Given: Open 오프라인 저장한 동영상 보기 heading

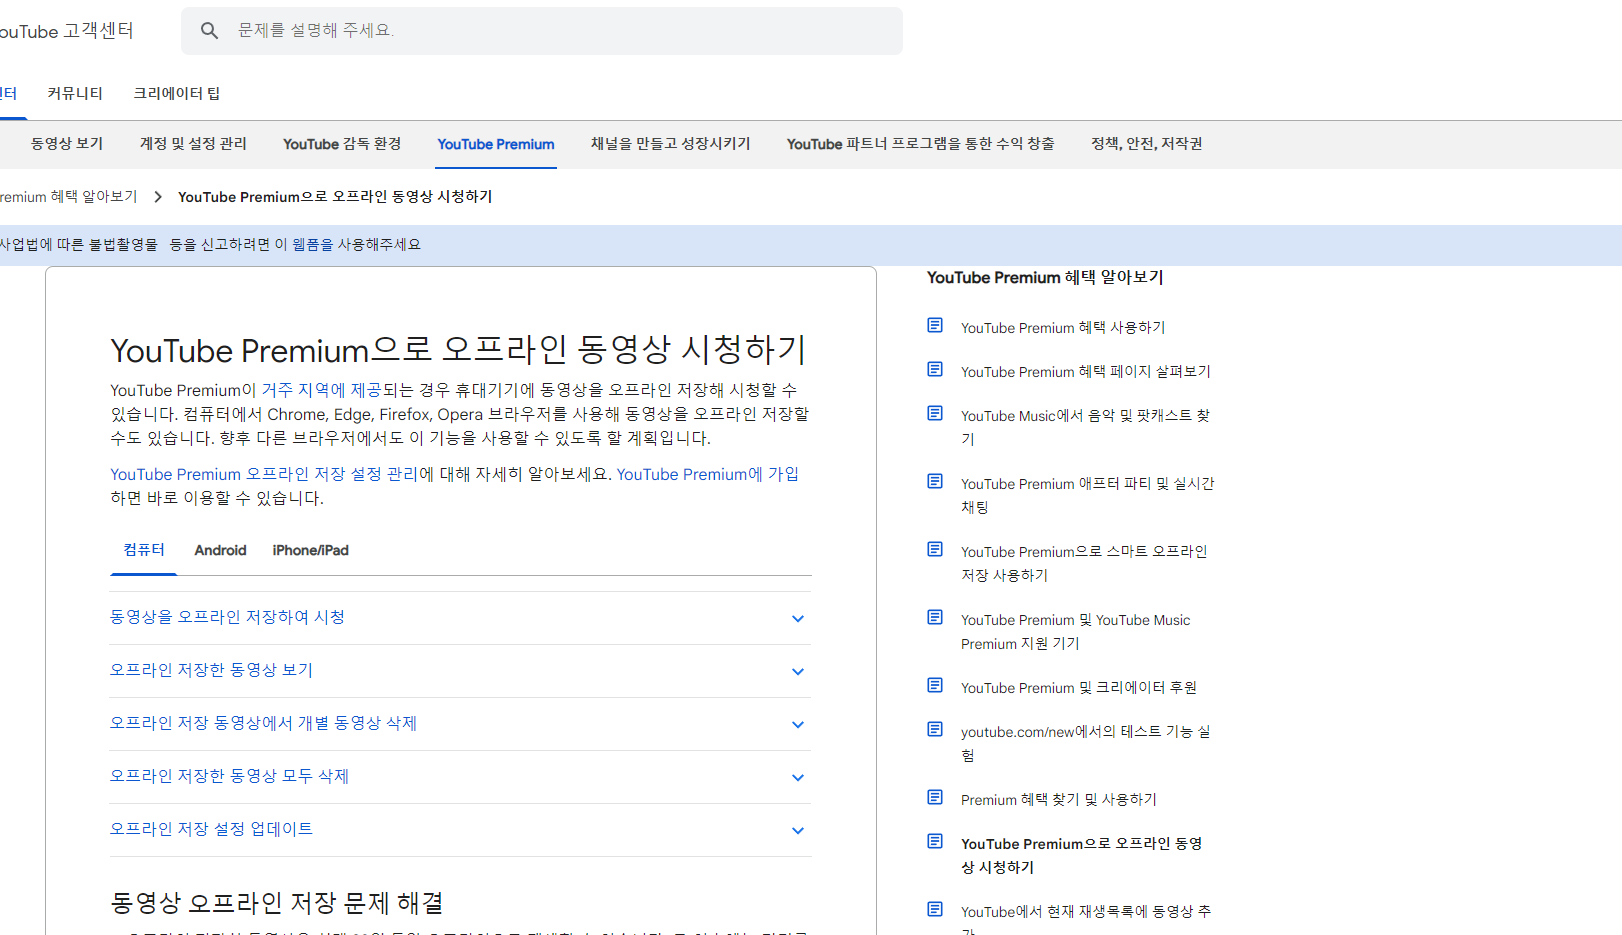Looking at the screenshot, I should (211, 670).
